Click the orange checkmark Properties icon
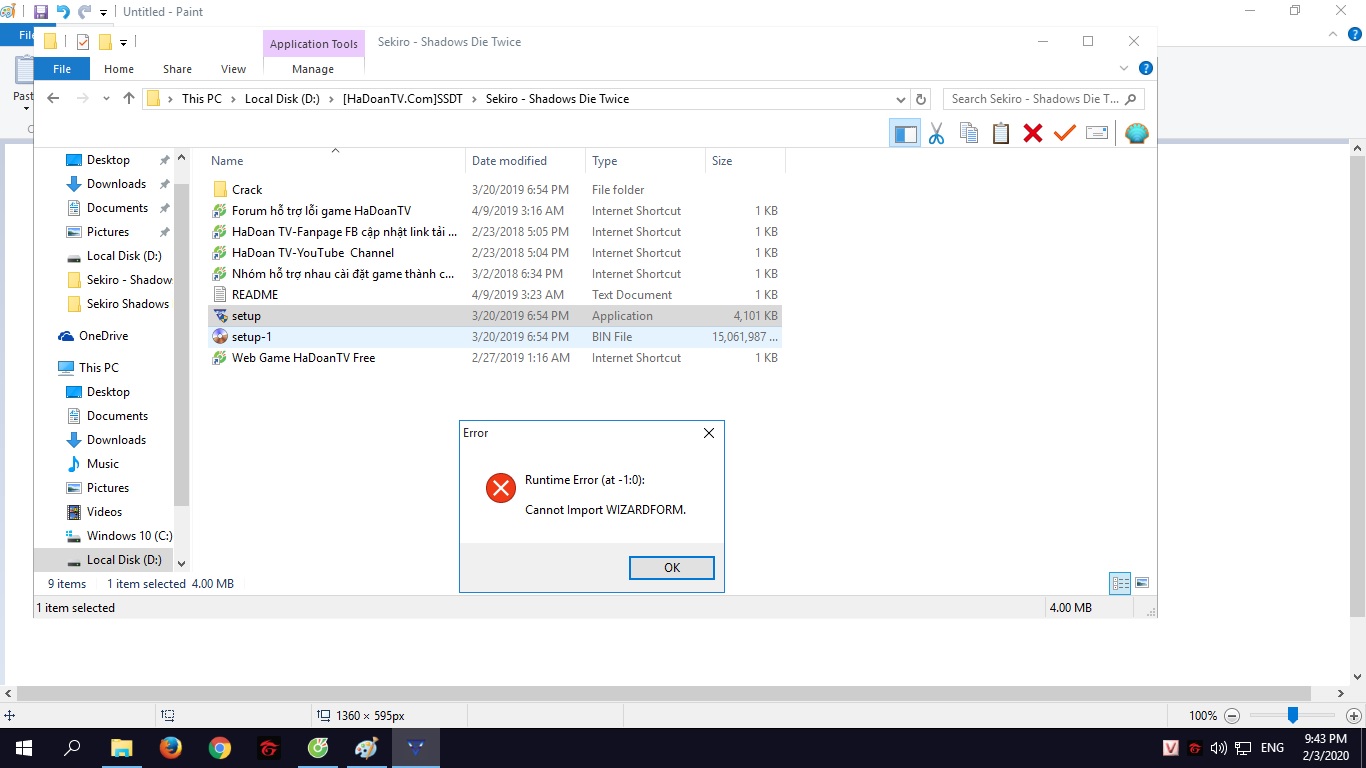 click(x=1064, y=133)
